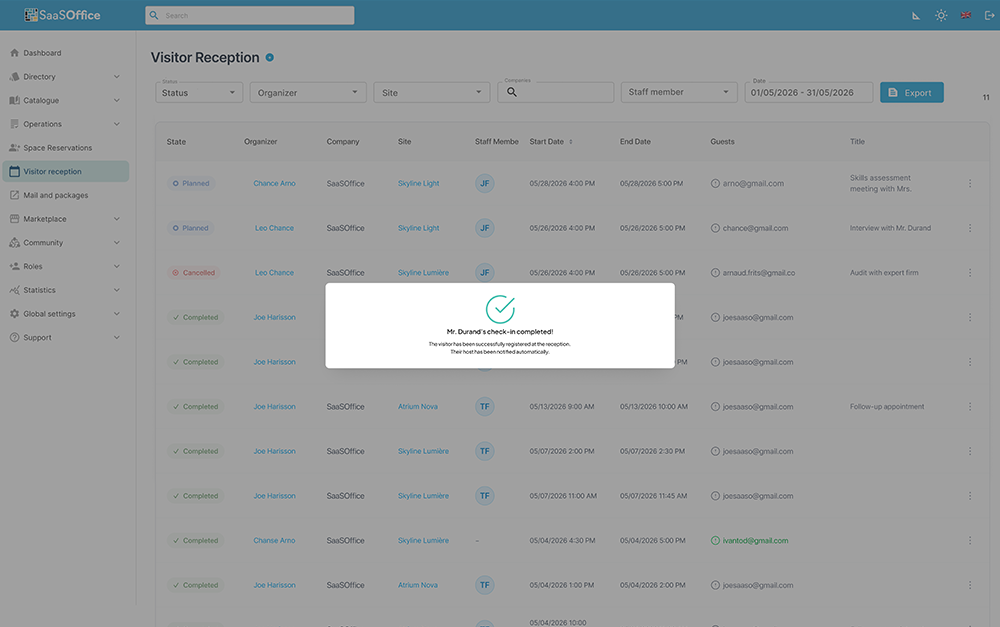The width and height of the screenshot is (1000, 627).
Task: Open the Organizer filter dropdown
Action: (x=308, y=92)
